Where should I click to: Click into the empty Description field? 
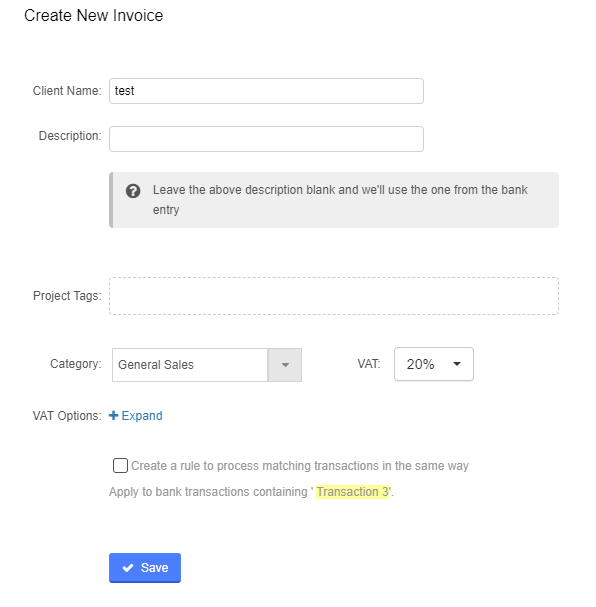[266, 139]
